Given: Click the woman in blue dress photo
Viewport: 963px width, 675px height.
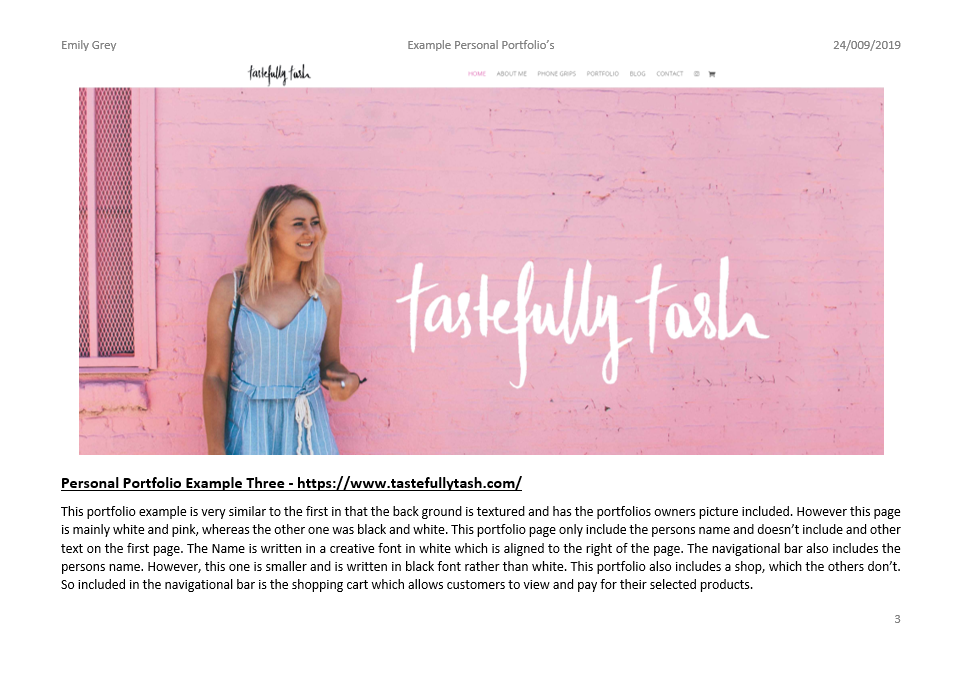Looking at the screenshot, I should coord(283,319).
